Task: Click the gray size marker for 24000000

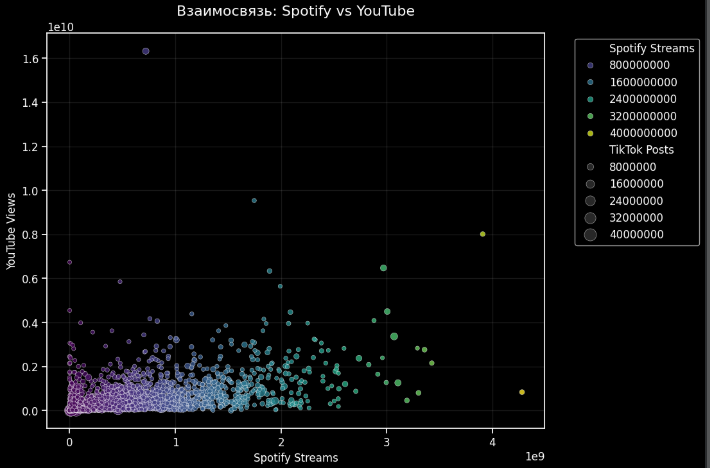Action: 590,201
